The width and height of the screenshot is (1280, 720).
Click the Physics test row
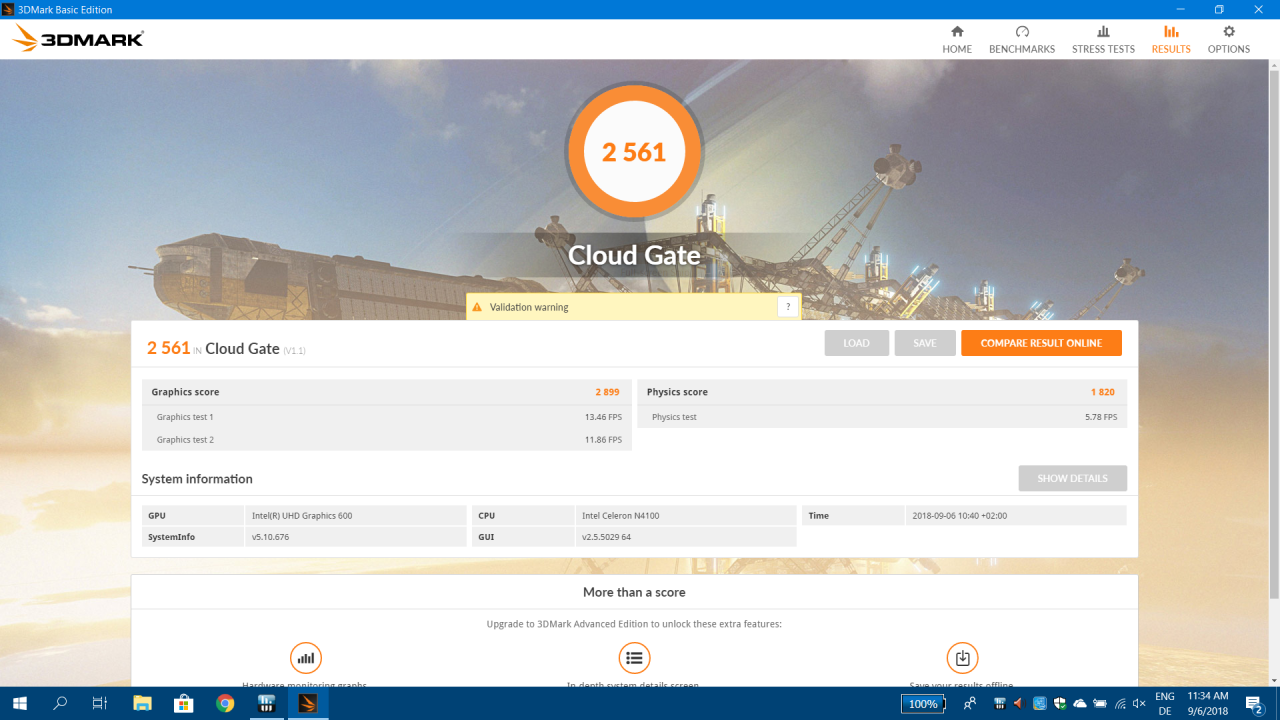click(x=882, y=417)
